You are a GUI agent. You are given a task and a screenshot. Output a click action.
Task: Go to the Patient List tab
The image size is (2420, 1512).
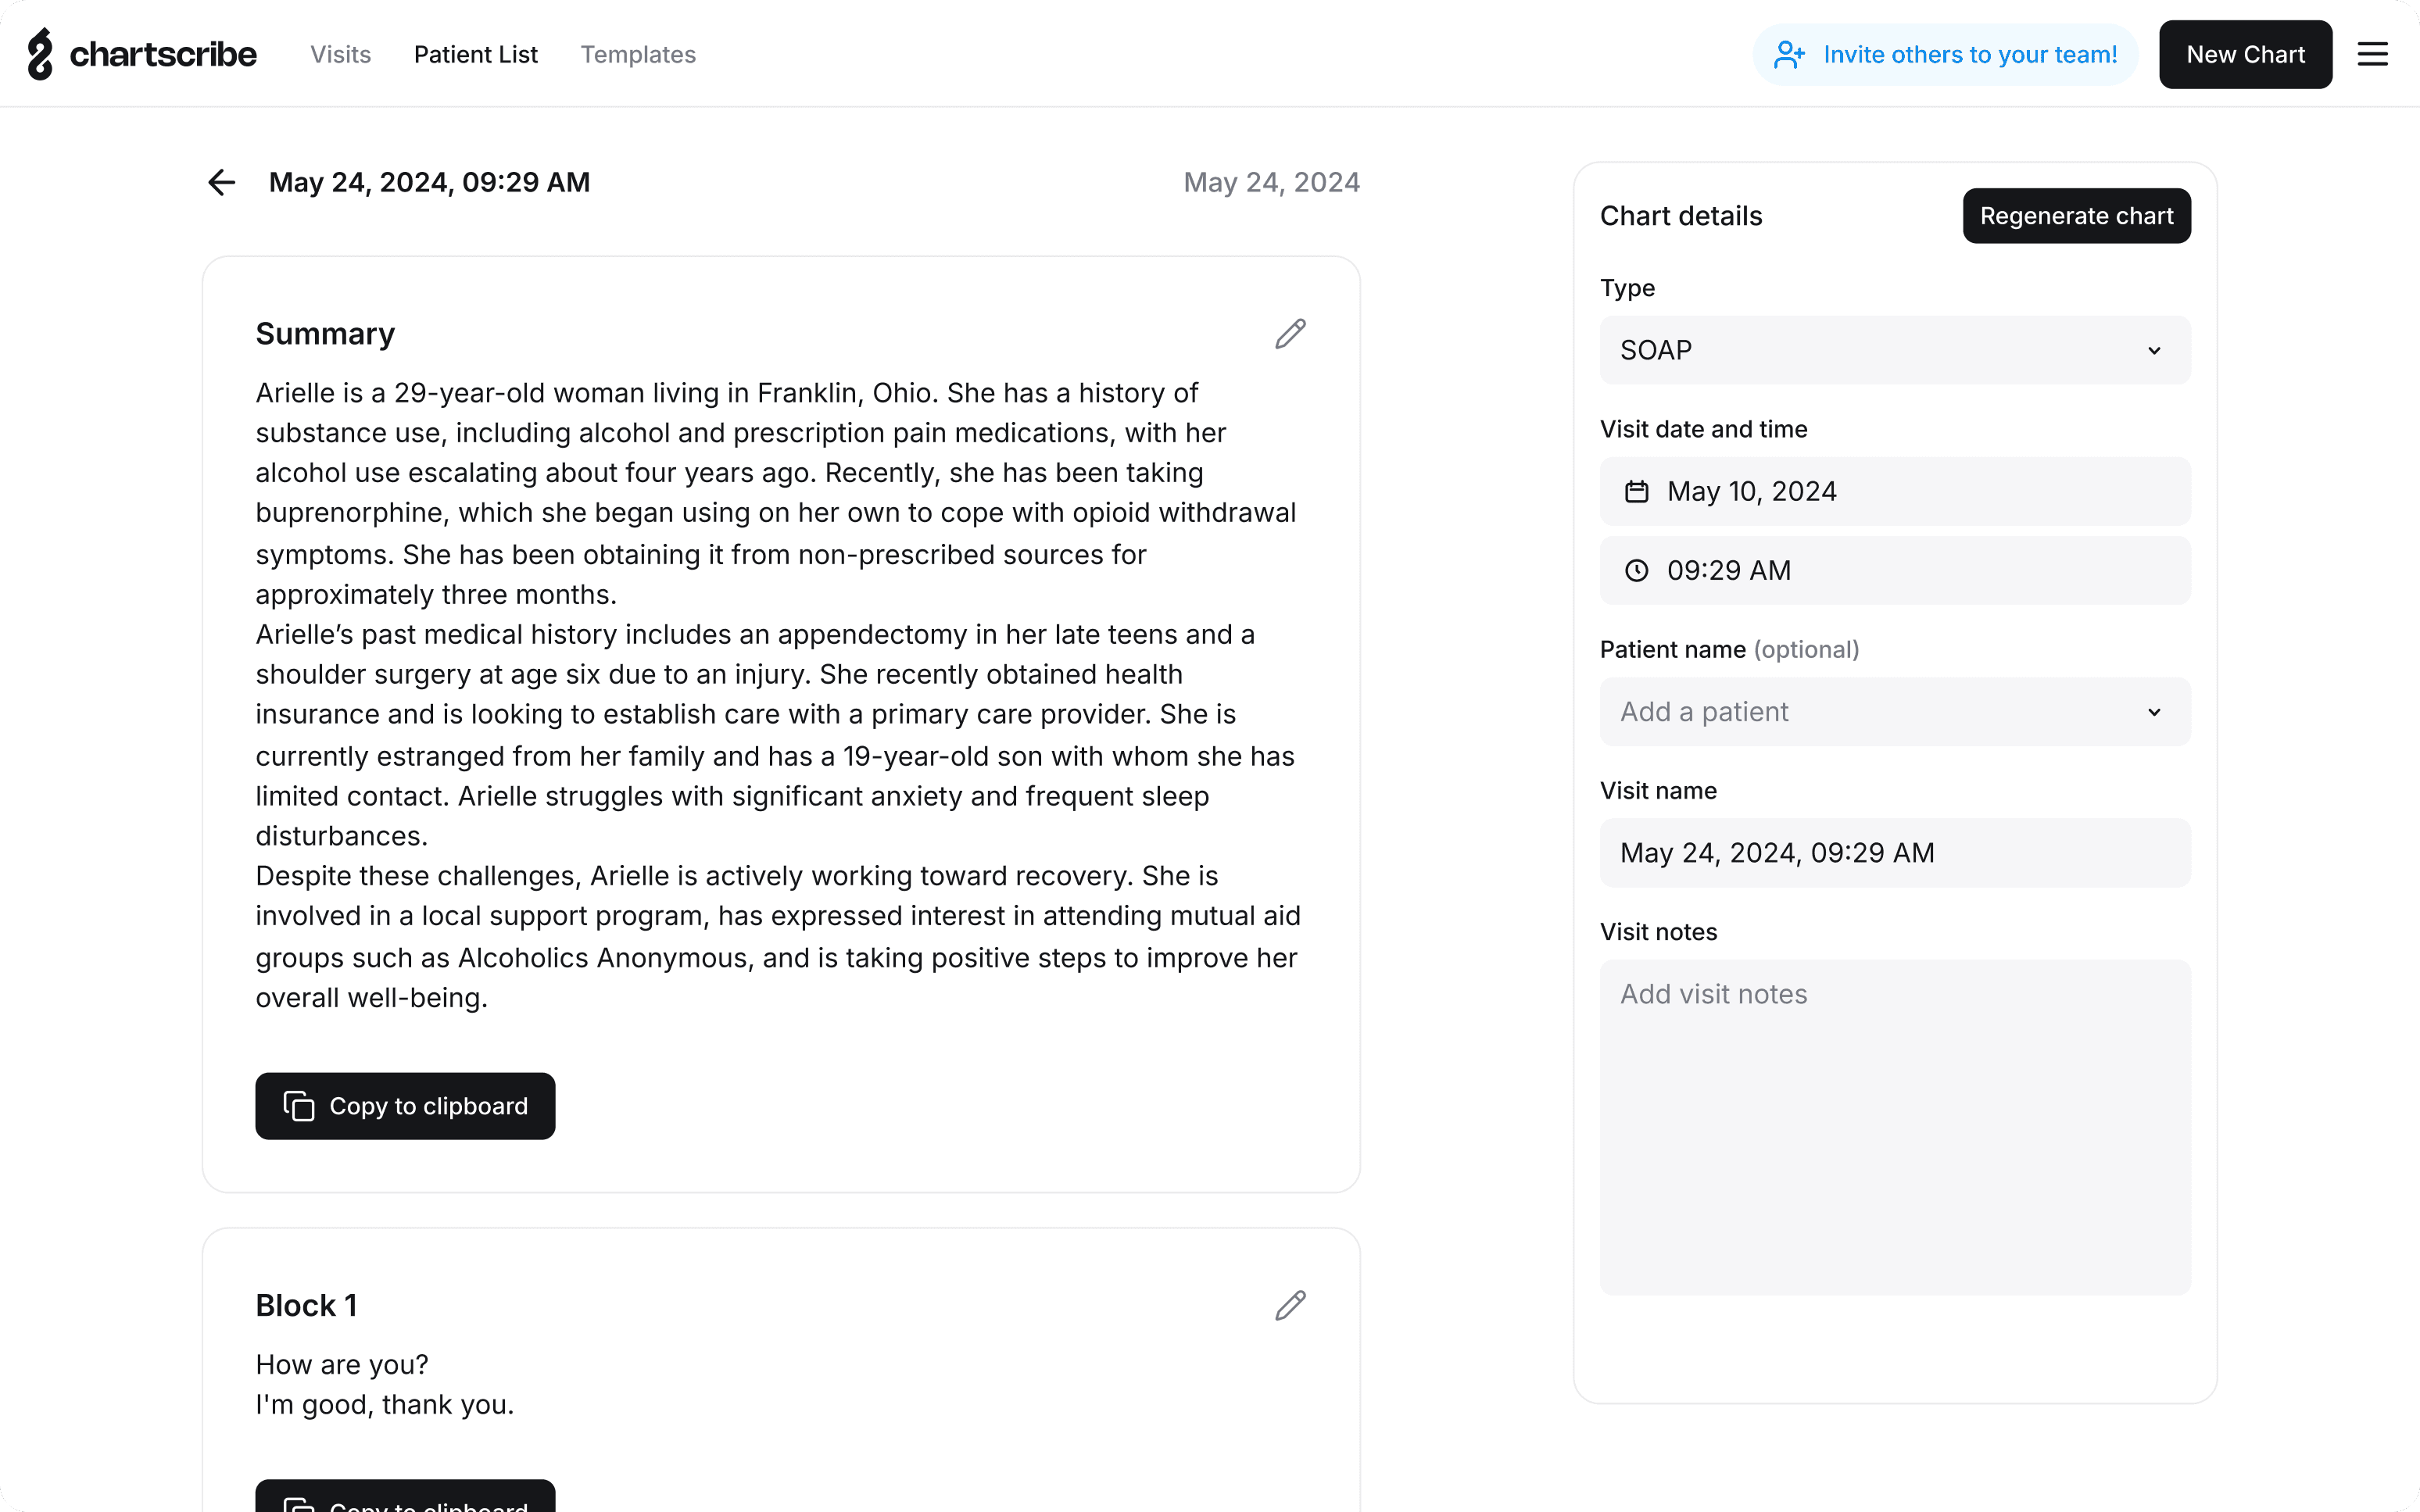coord(476,54)
